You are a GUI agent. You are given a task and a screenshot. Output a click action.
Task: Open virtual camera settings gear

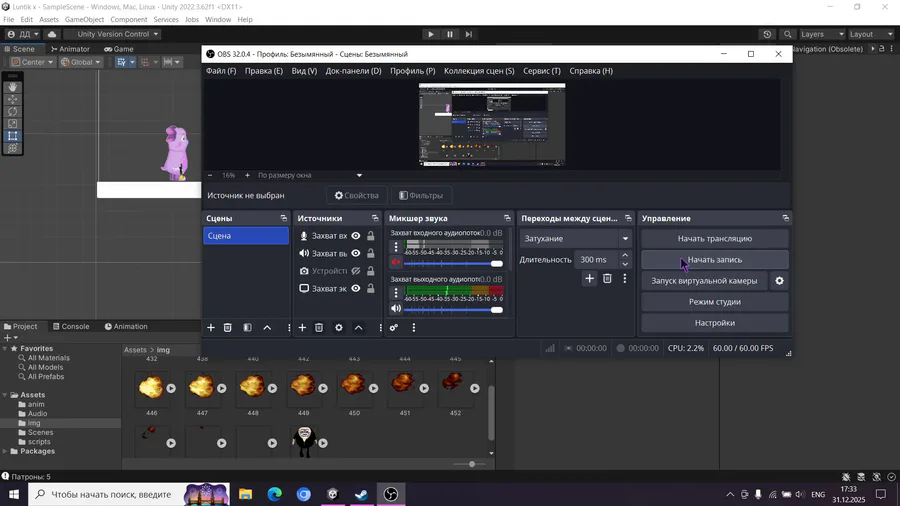point(779,281)
